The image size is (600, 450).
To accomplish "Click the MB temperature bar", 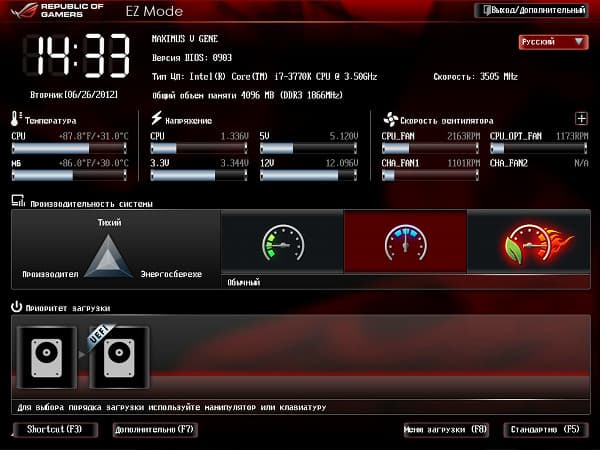I will (69, 175).
